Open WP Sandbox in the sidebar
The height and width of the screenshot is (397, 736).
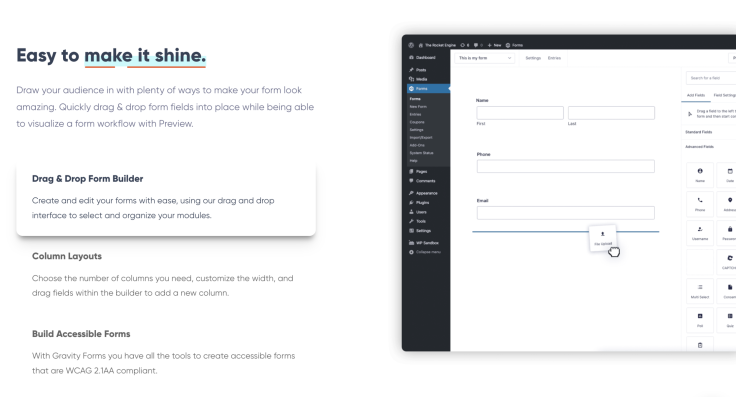click(424, 243)
